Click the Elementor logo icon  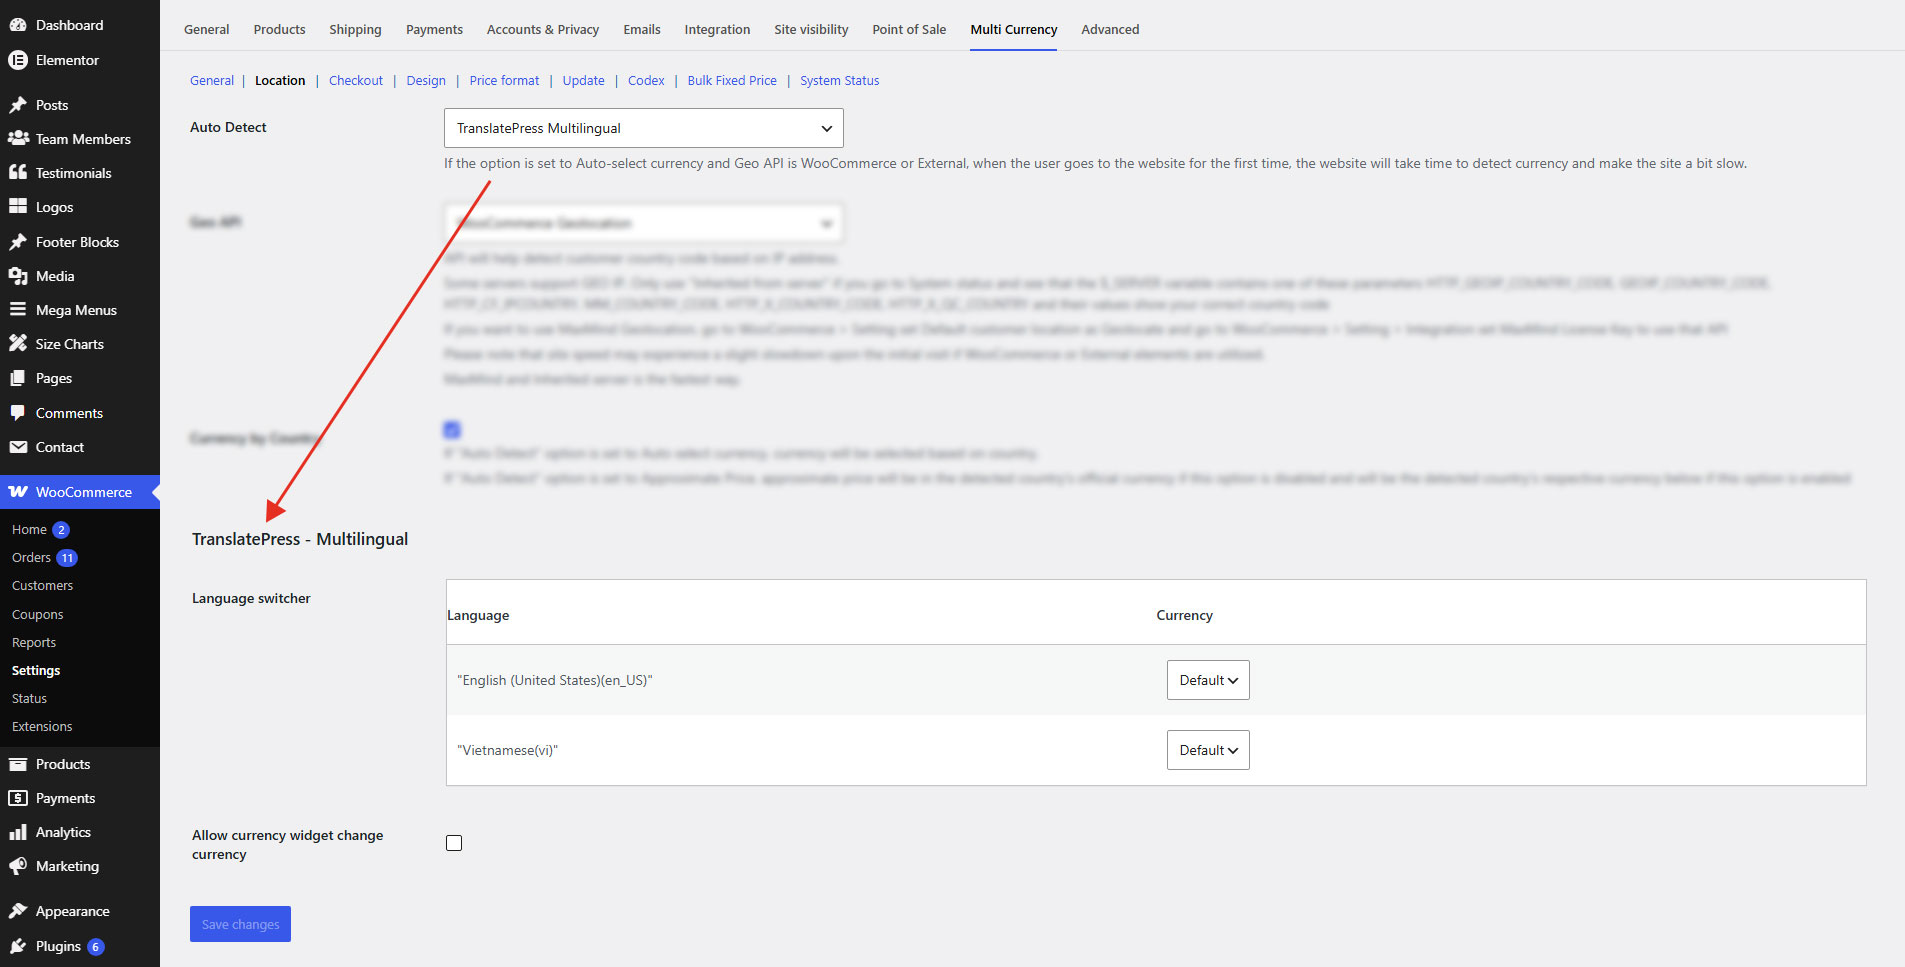(18, 60)
